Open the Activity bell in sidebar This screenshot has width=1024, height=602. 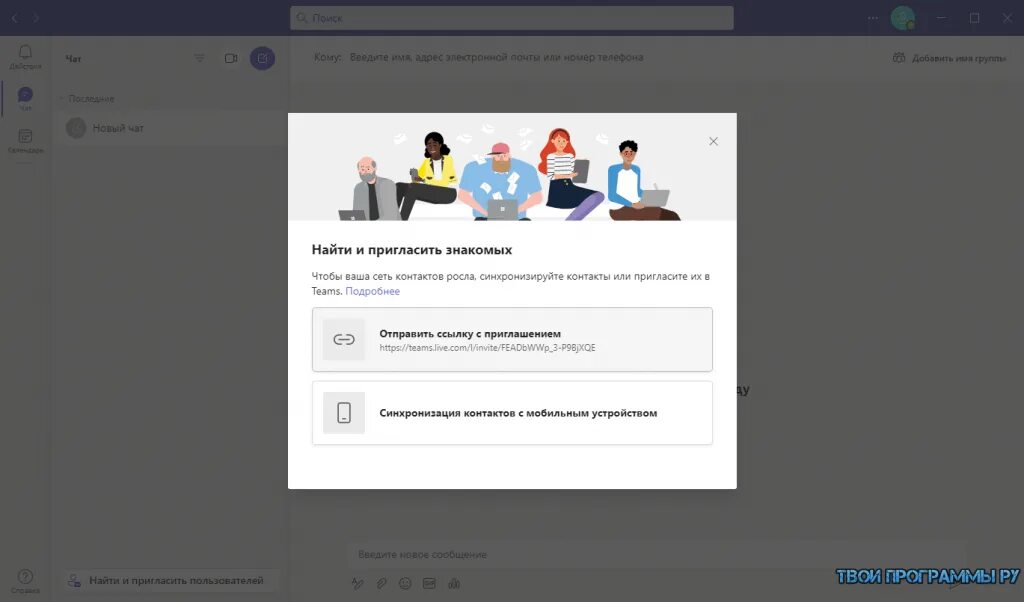pos(25,57)
